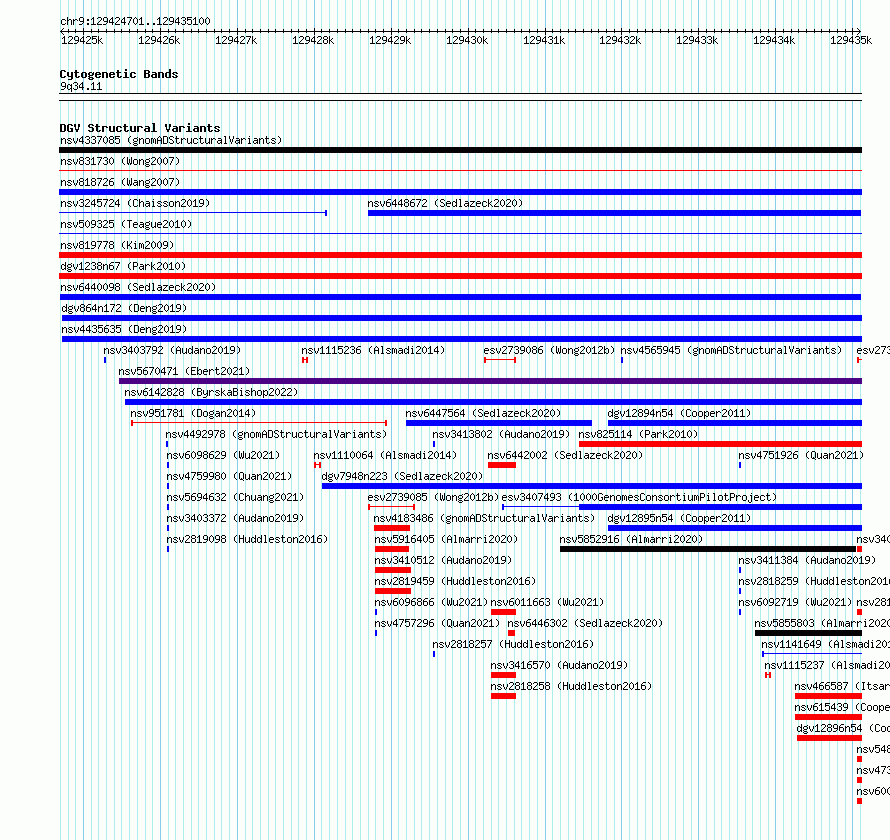Open nsv1110064 (Alsmadi2014) label
Screen dimensions: 890x840
(385, 455)
